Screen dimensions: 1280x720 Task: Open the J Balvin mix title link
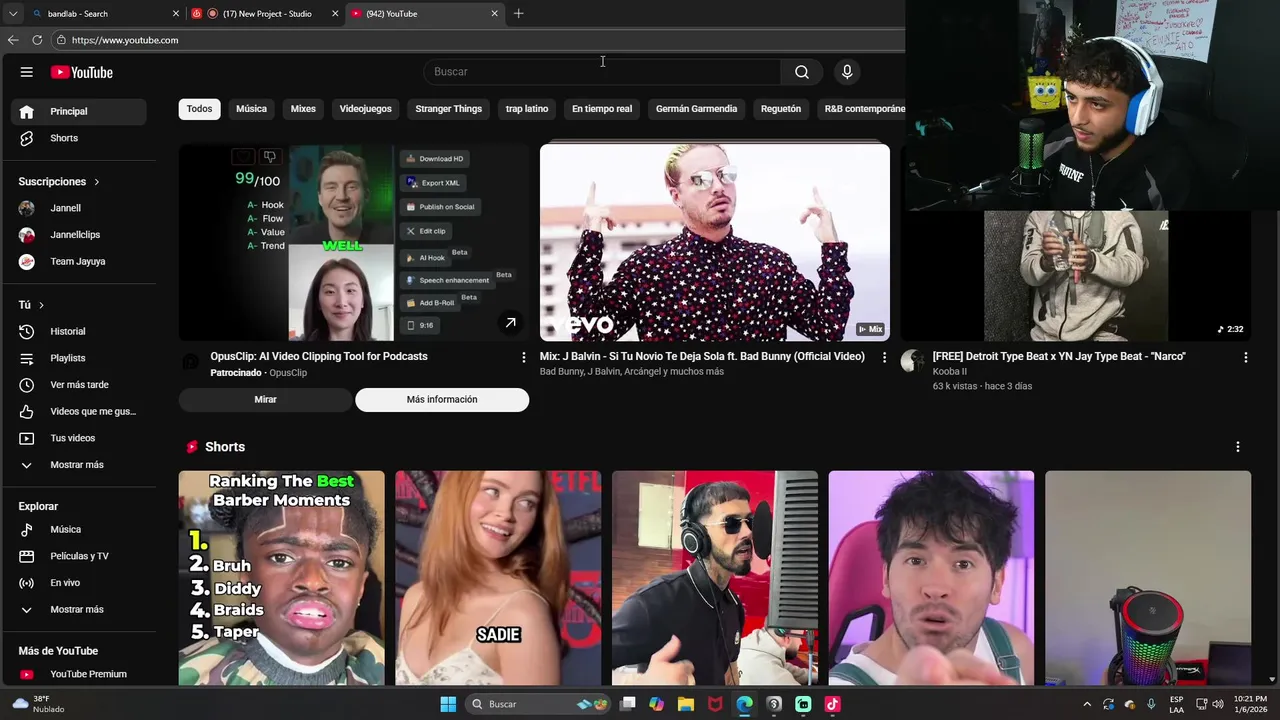(x=702, y=356)
